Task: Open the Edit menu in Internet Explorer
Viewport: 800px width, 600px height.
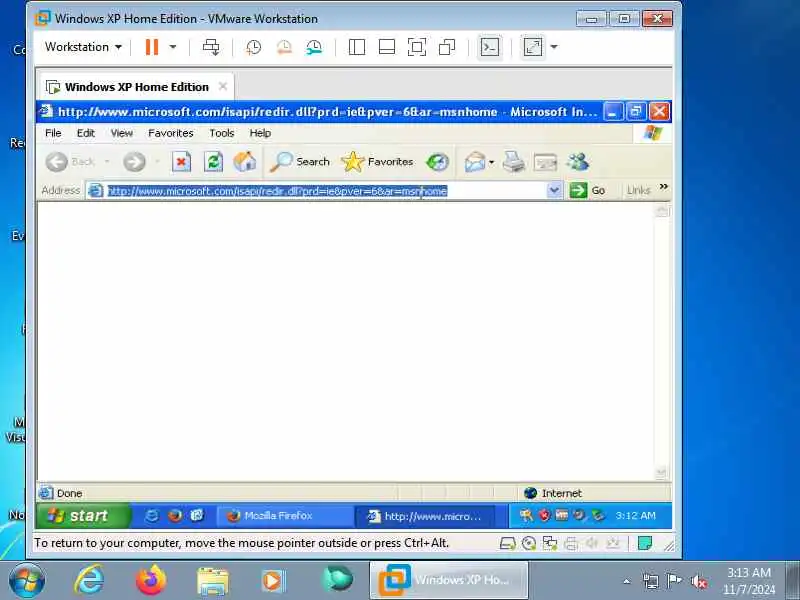Action: tap(86, 133)
